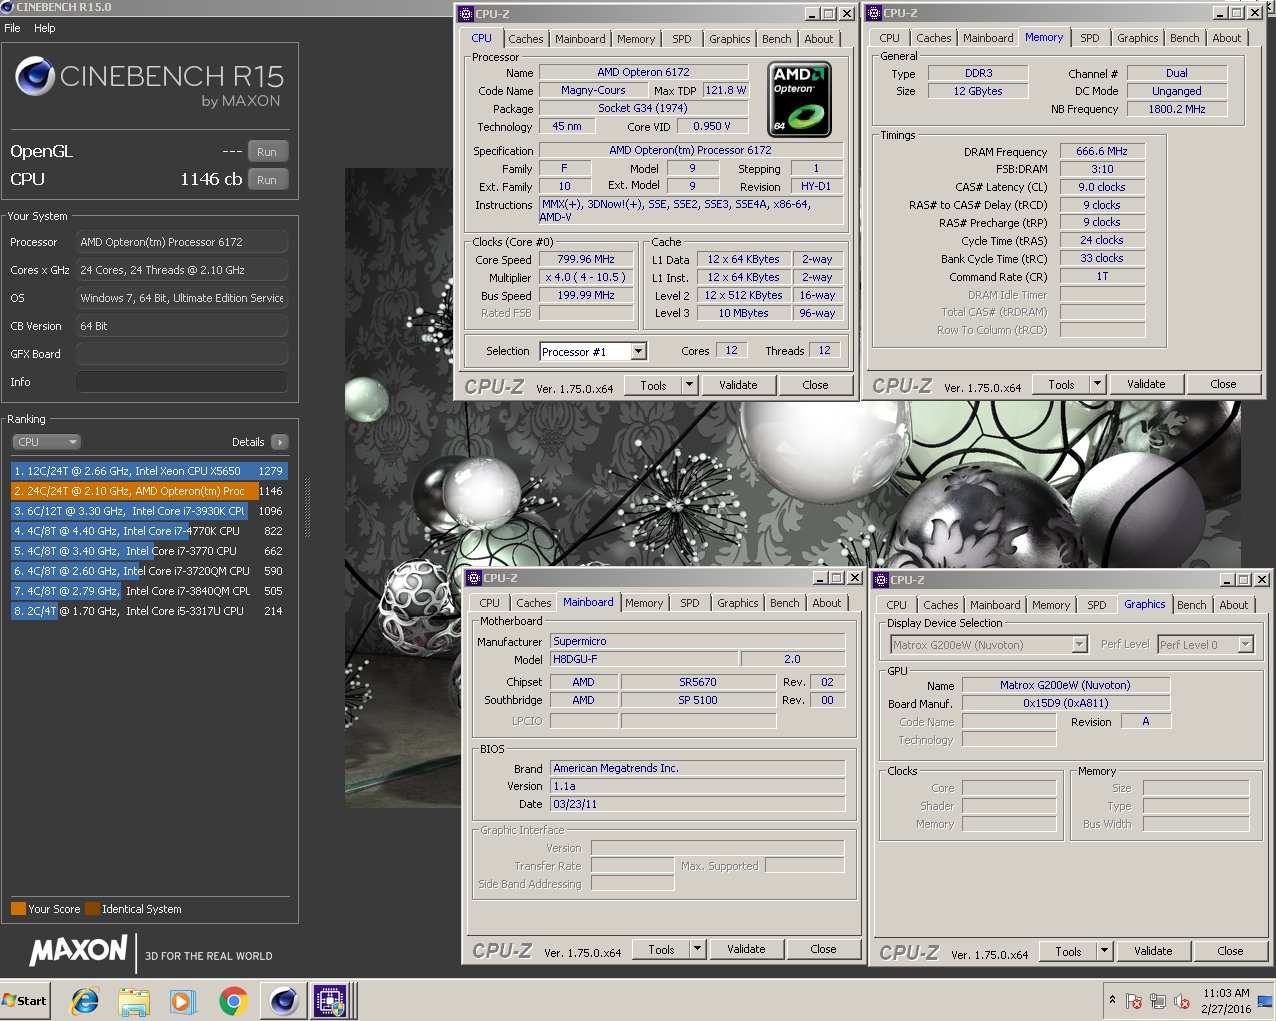Viewport: 1276px width, 1021px height.
Task: Switch to CPU-Z taskbar icon
Action: 330,1000
